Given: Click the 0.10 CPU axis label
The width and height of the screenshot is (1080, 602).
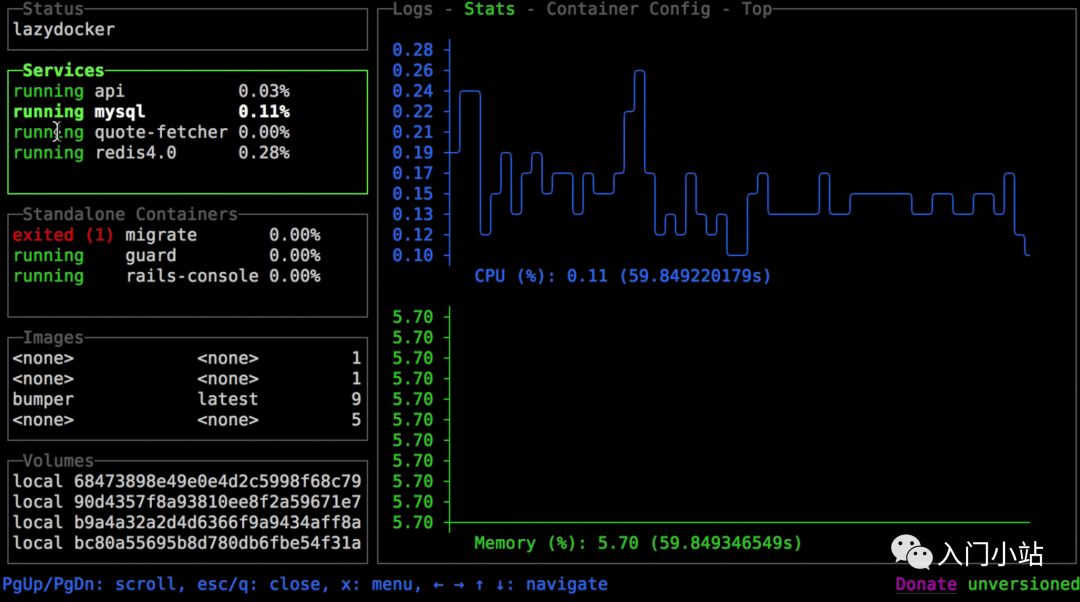Looking at the screenshot, I should pos(413,256).
